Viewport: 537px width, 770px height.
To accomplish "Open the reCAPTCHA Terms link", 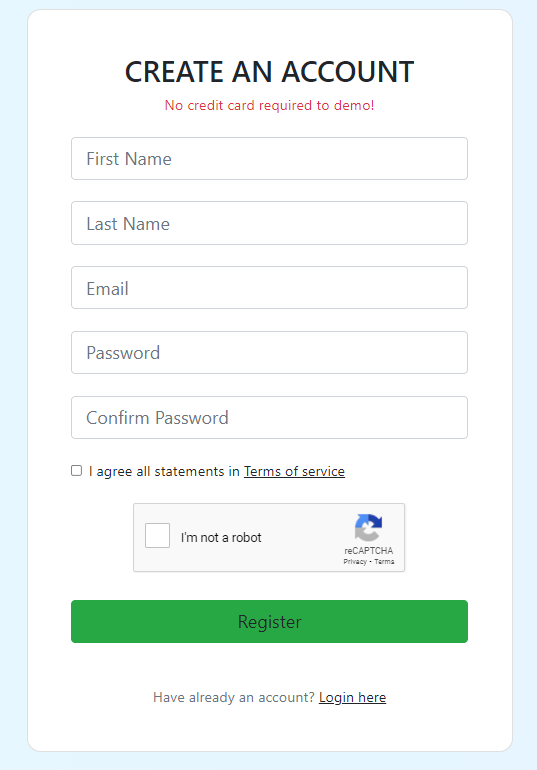I will coord(384,561).
